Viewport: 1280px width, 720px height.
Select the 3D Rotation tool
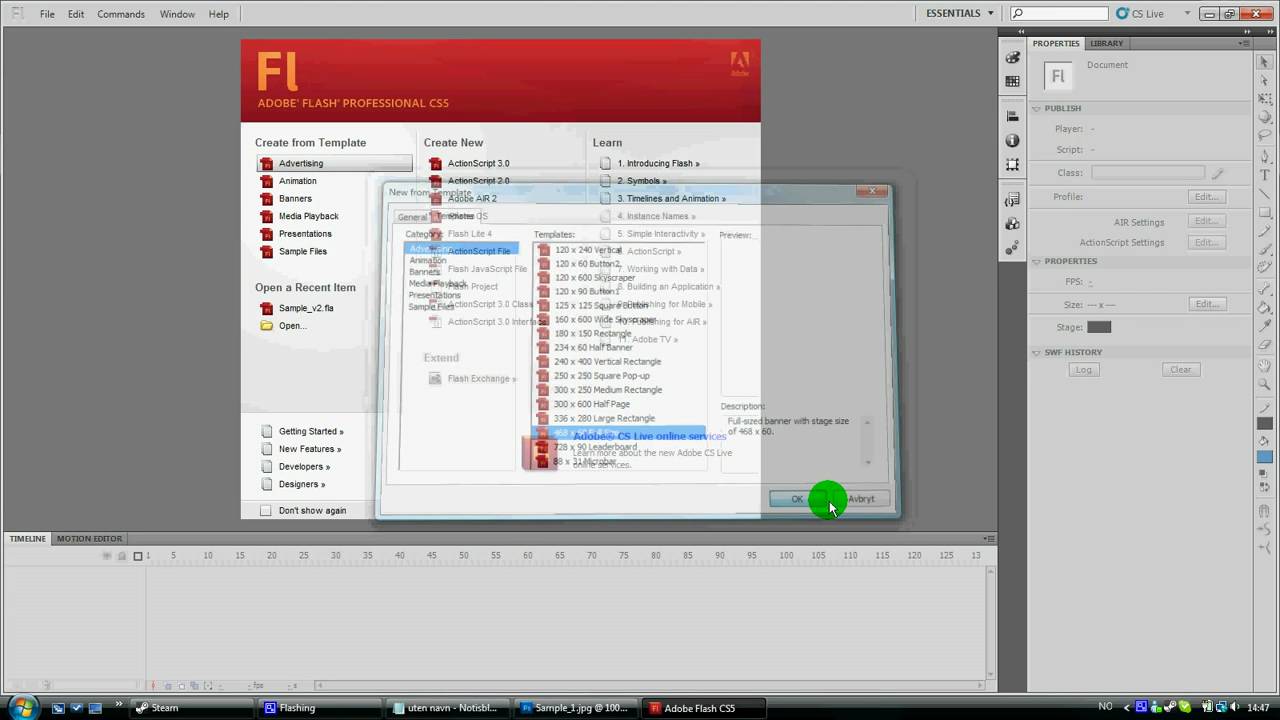pos(1265,118)
